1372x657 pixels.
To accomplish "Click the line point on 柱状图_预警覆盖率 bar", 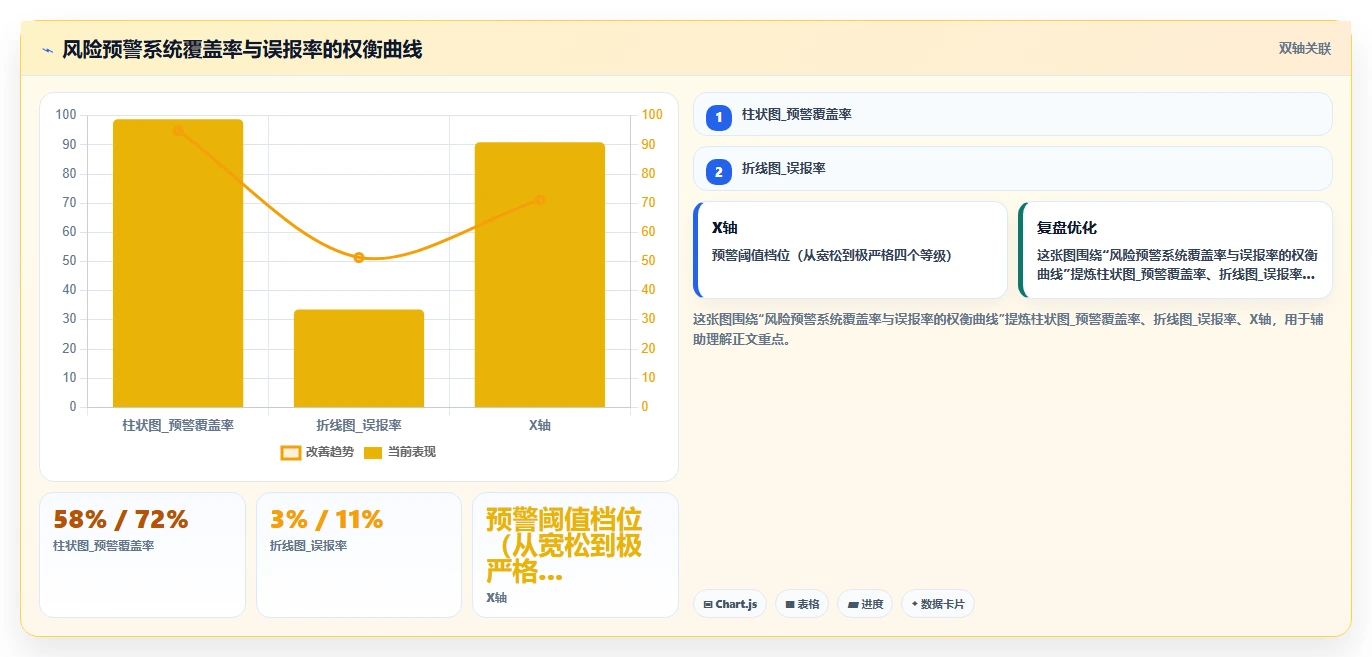I will coord(178,130).
